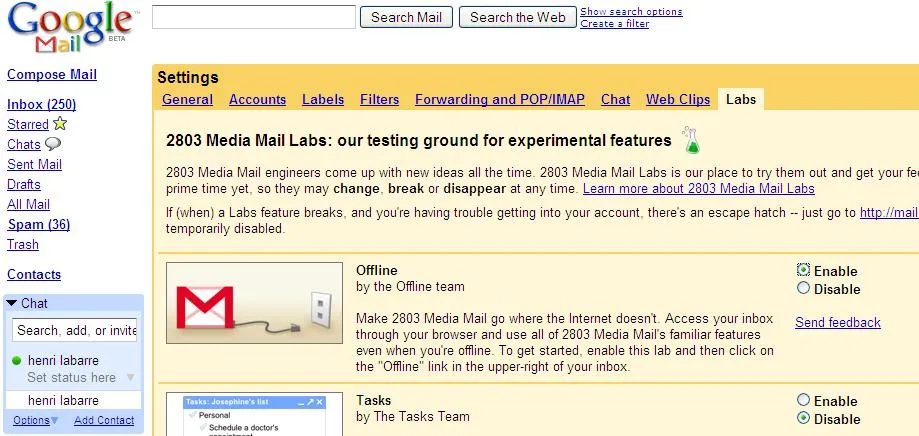Click the Add Contact link

104,420
